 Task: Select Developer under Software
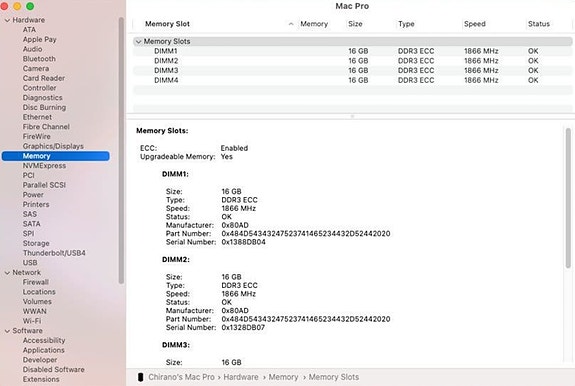[40, 360]
